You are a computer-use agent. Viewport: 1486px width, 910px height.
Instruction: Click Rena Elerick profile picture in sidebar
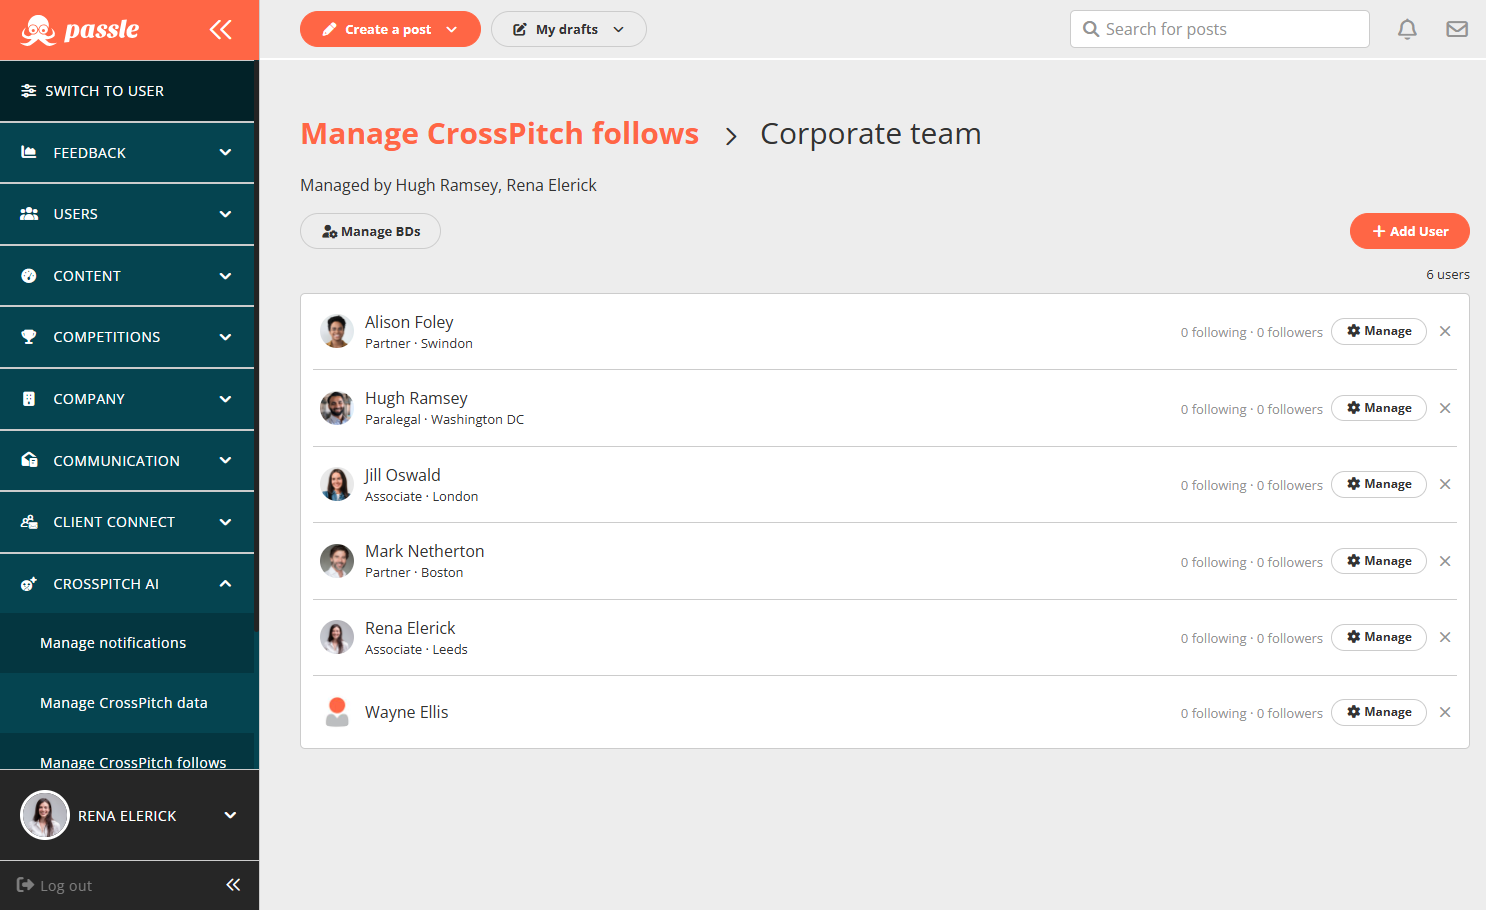pos(45,815)
